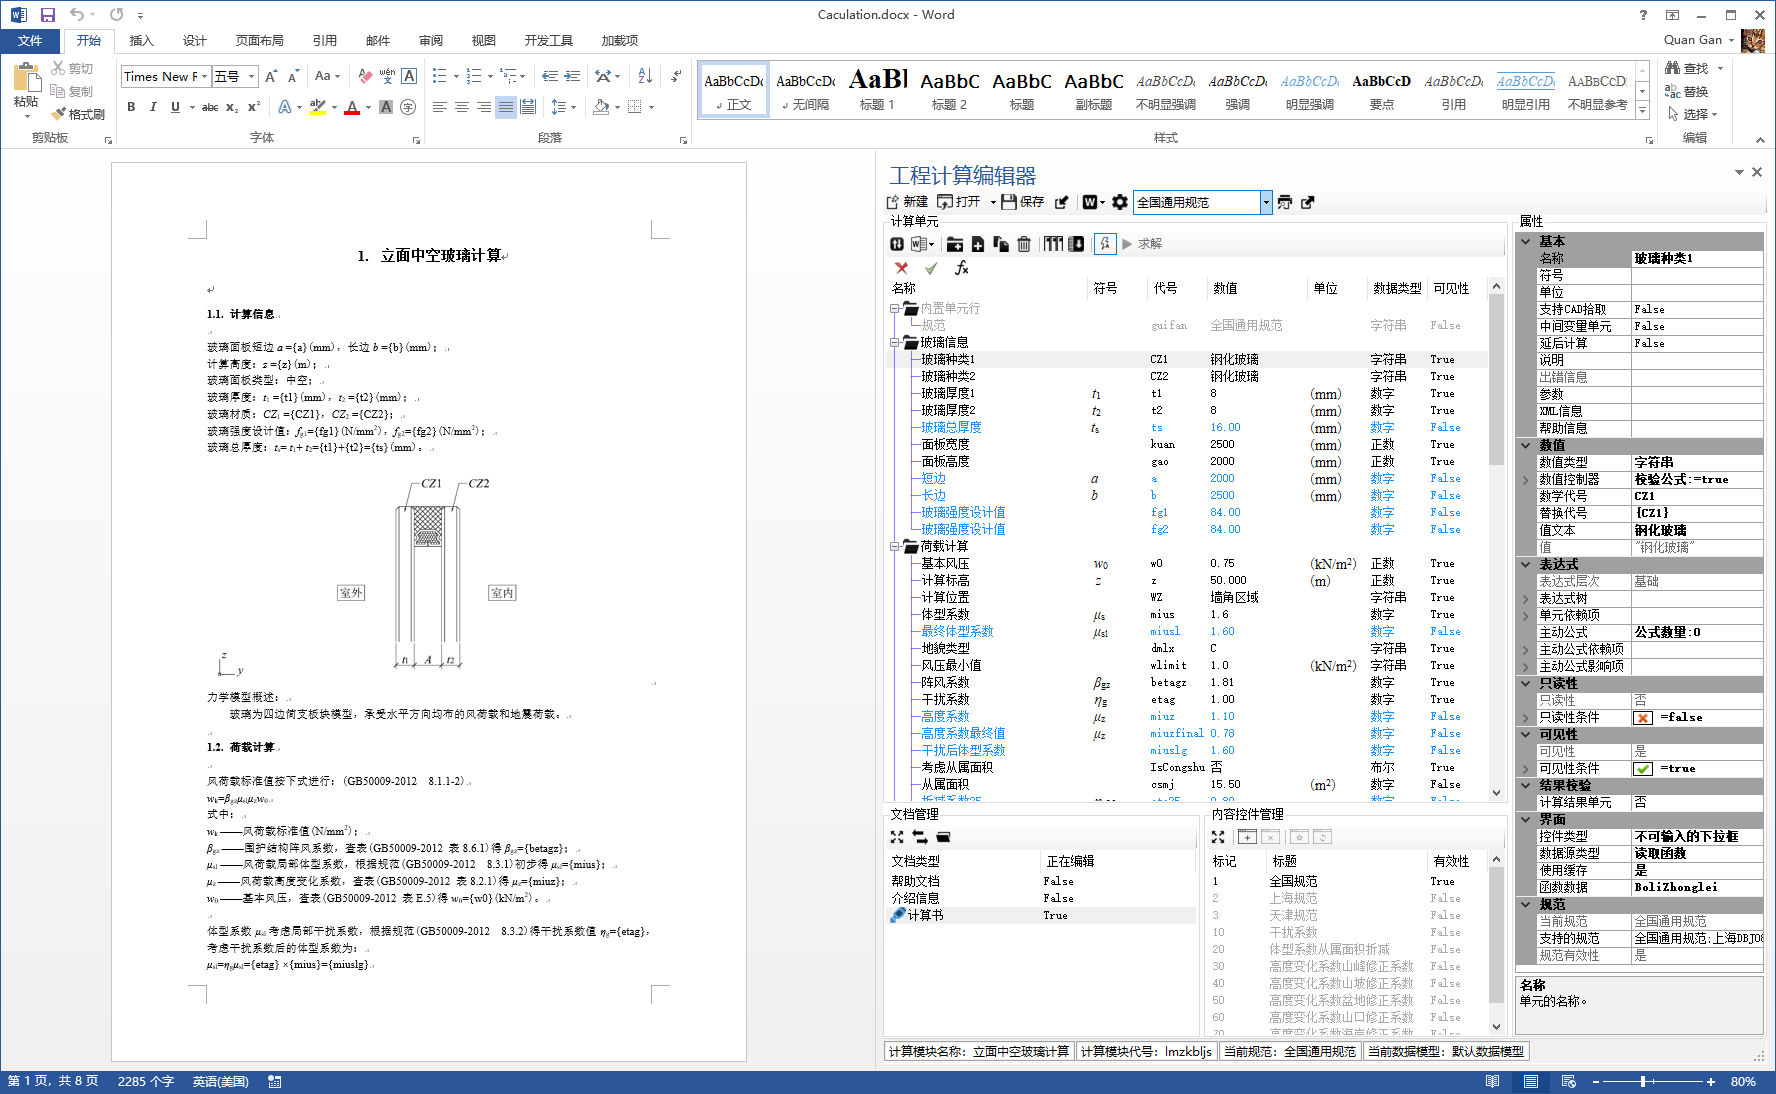Image resolution: width=1776 pixels, height=1094 pixels.
Task: Click the green checkmark confirm icon
Action: (931, 268)
